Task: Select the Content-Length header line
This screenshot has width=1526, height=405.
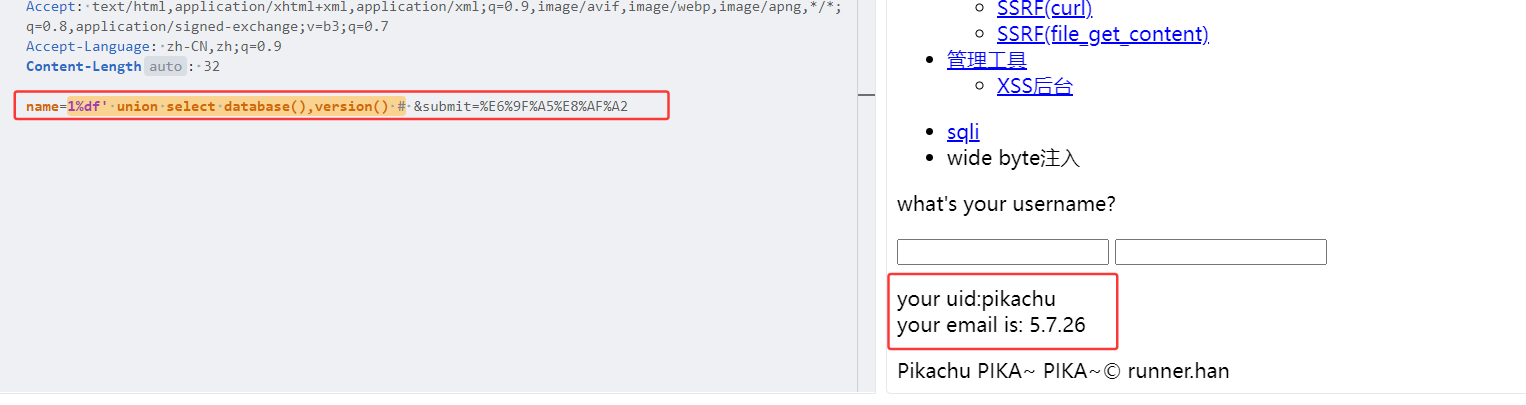Action: [123, 67]
